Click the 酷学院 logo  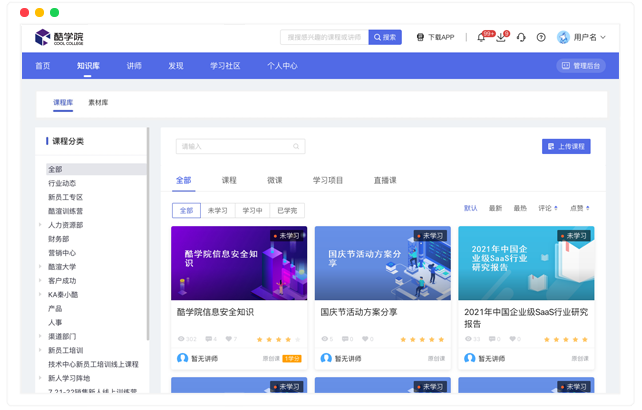pyautogui.click(x=59, y=37)
